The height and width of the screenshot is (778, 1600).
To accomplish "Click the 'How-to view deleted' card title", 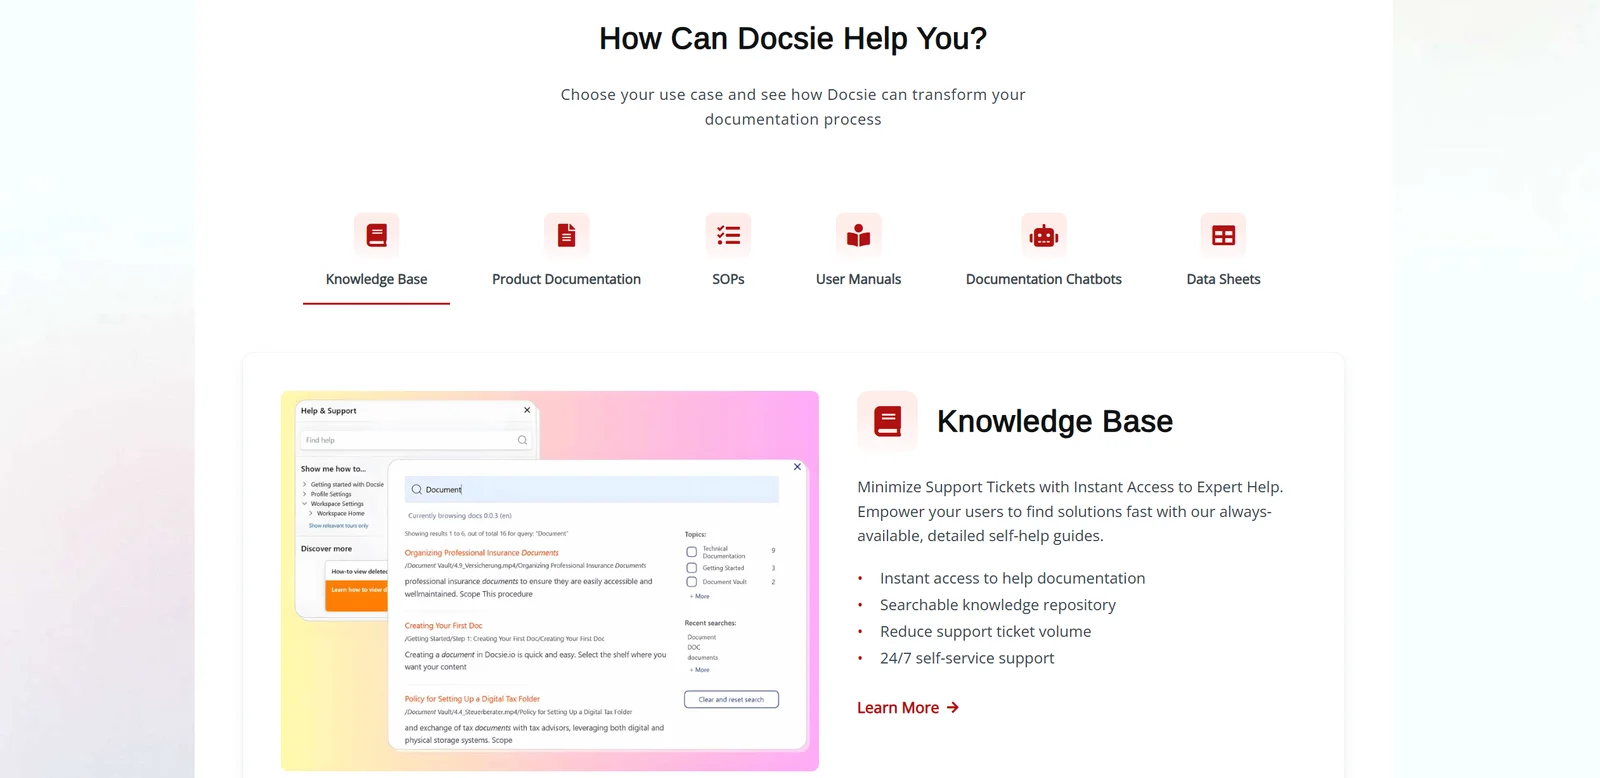I will (x=359, y=571).
